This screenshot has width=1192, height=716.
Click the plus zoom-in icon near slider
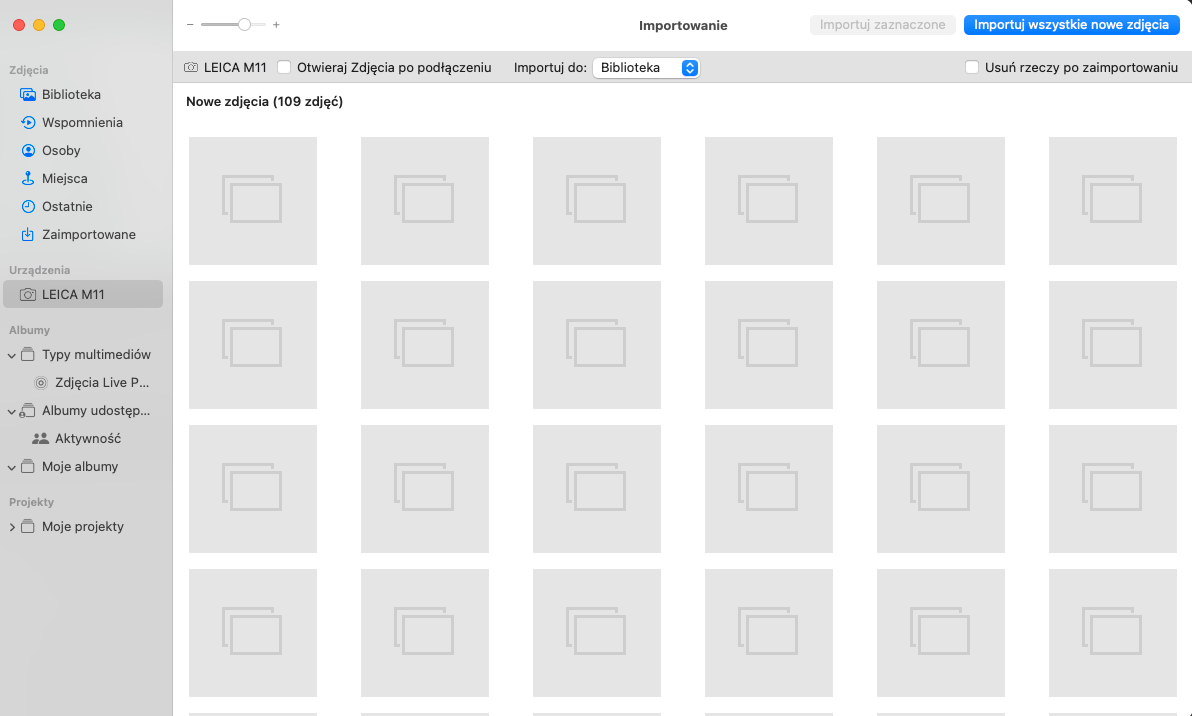coord(276,25)
